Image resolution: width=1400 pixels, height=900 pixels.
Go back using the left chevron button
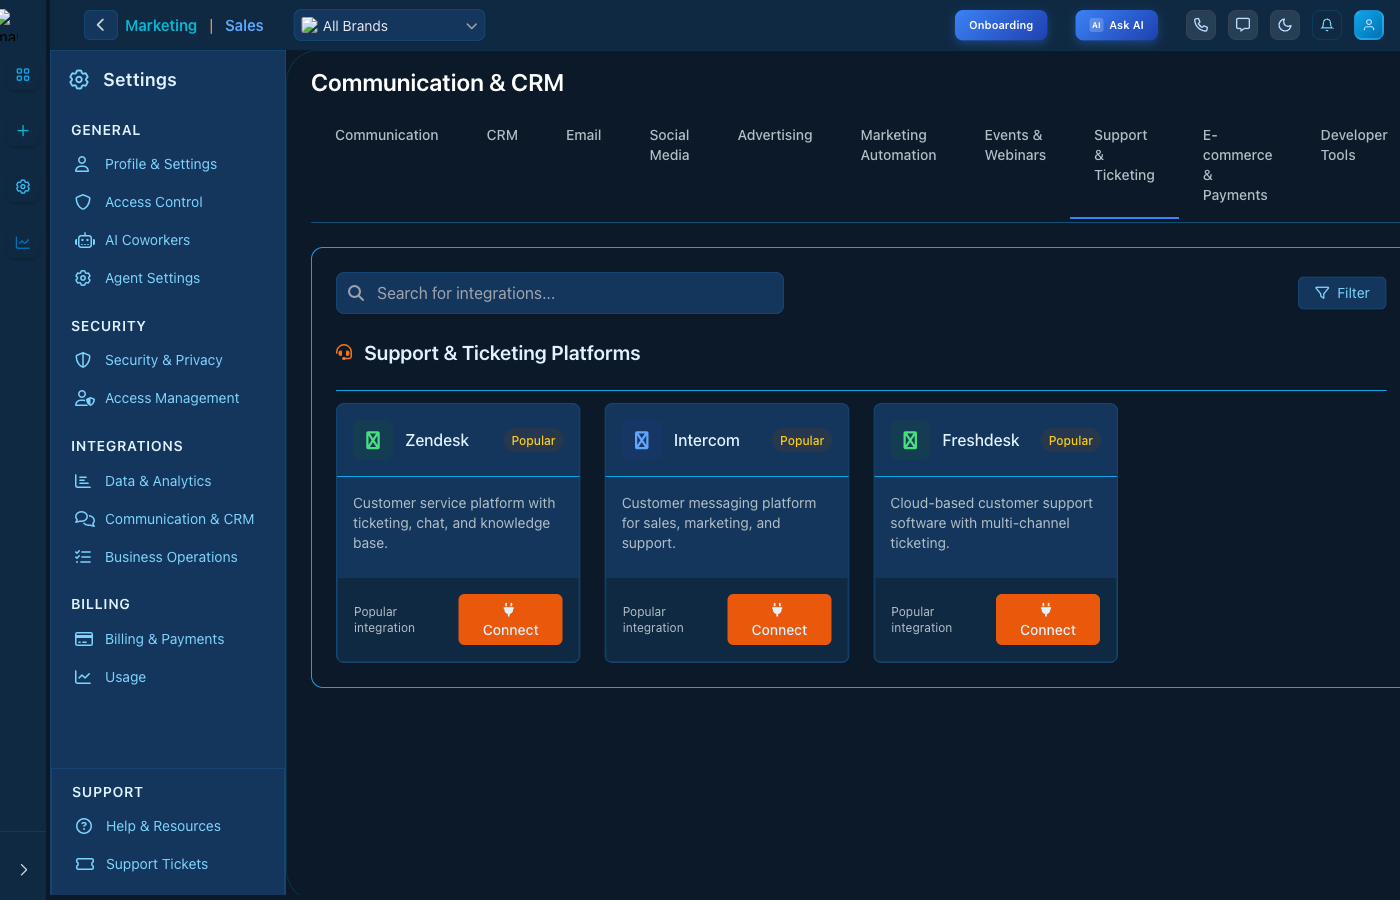pyautogui.click(x=100, y=25)
